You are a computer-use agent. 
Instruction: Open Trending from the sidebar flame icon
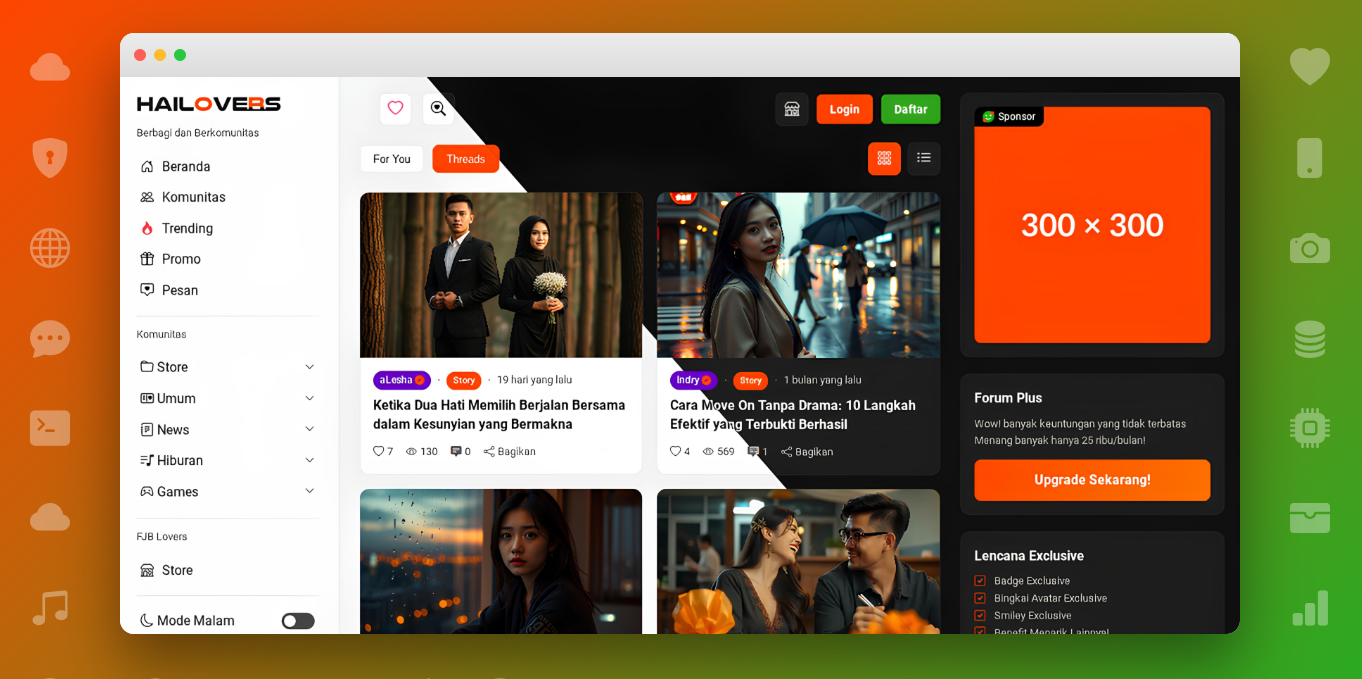coord(147,228)
